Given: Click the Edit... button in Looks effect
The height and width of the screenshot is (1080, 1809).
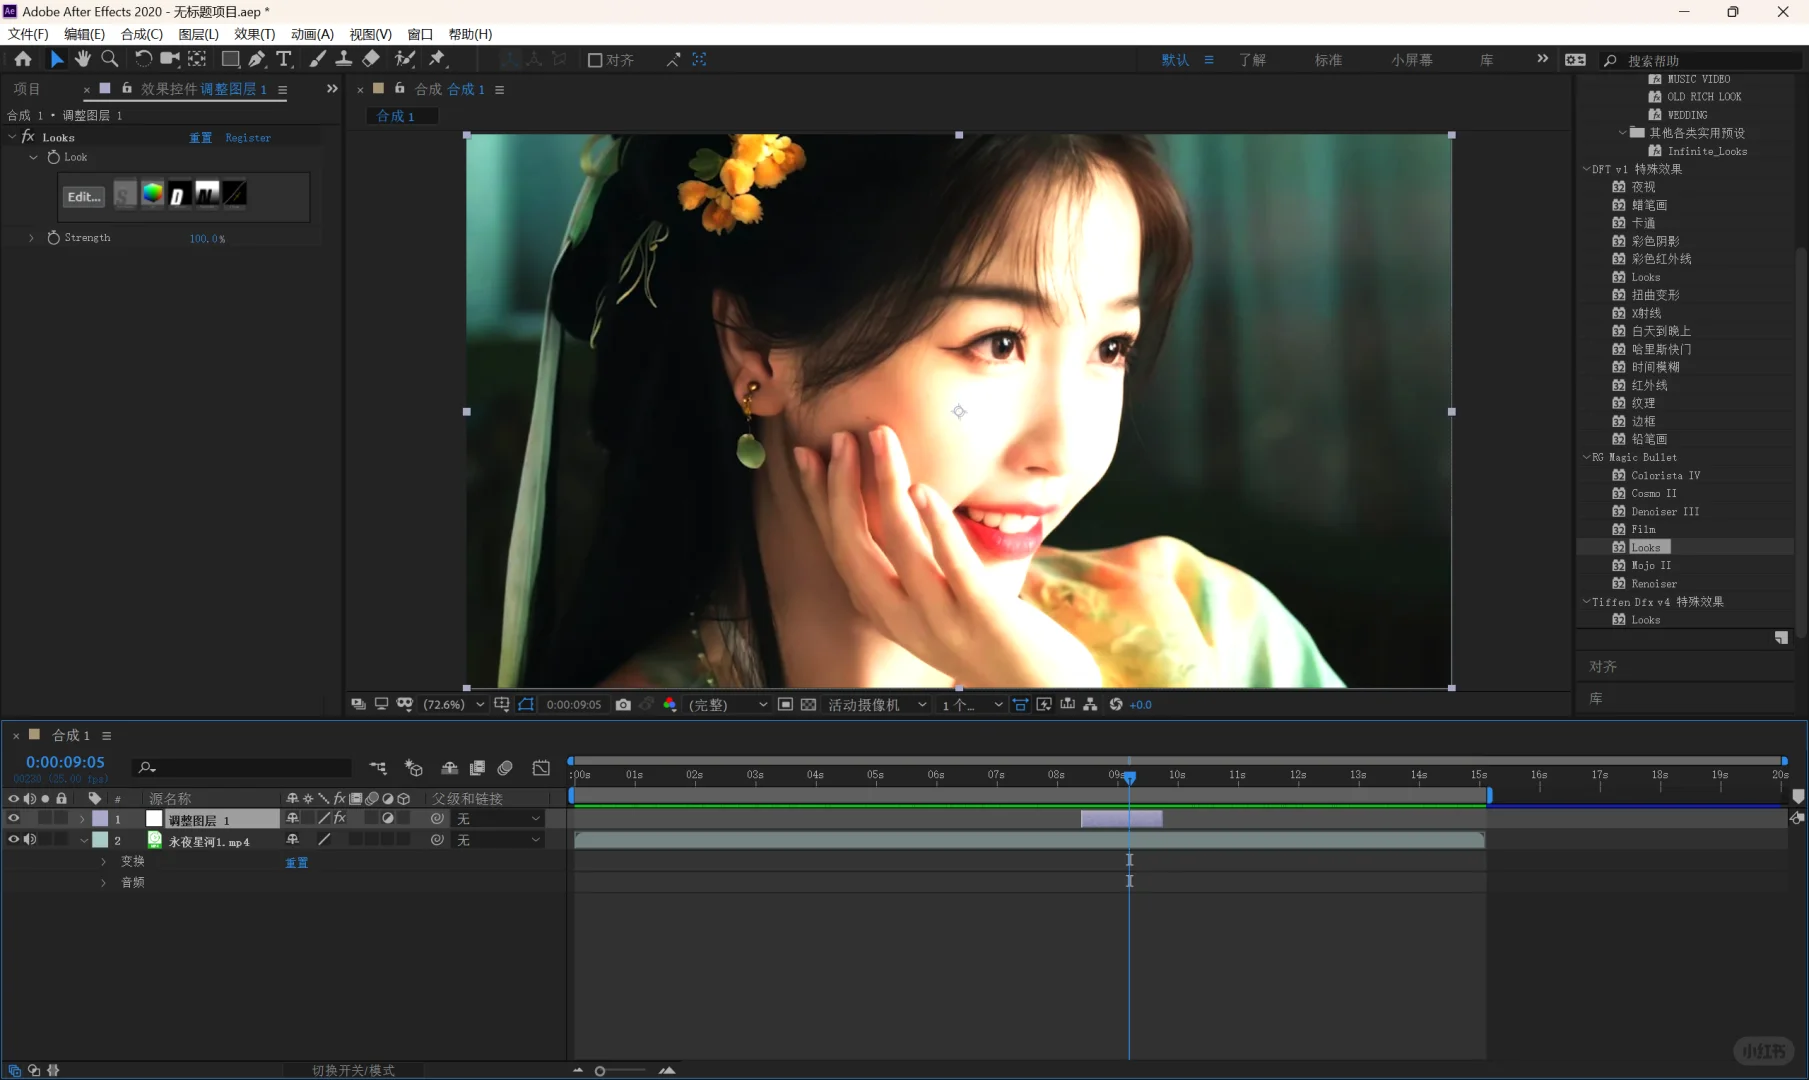Looking at the screenshot, I should [84, 197].
